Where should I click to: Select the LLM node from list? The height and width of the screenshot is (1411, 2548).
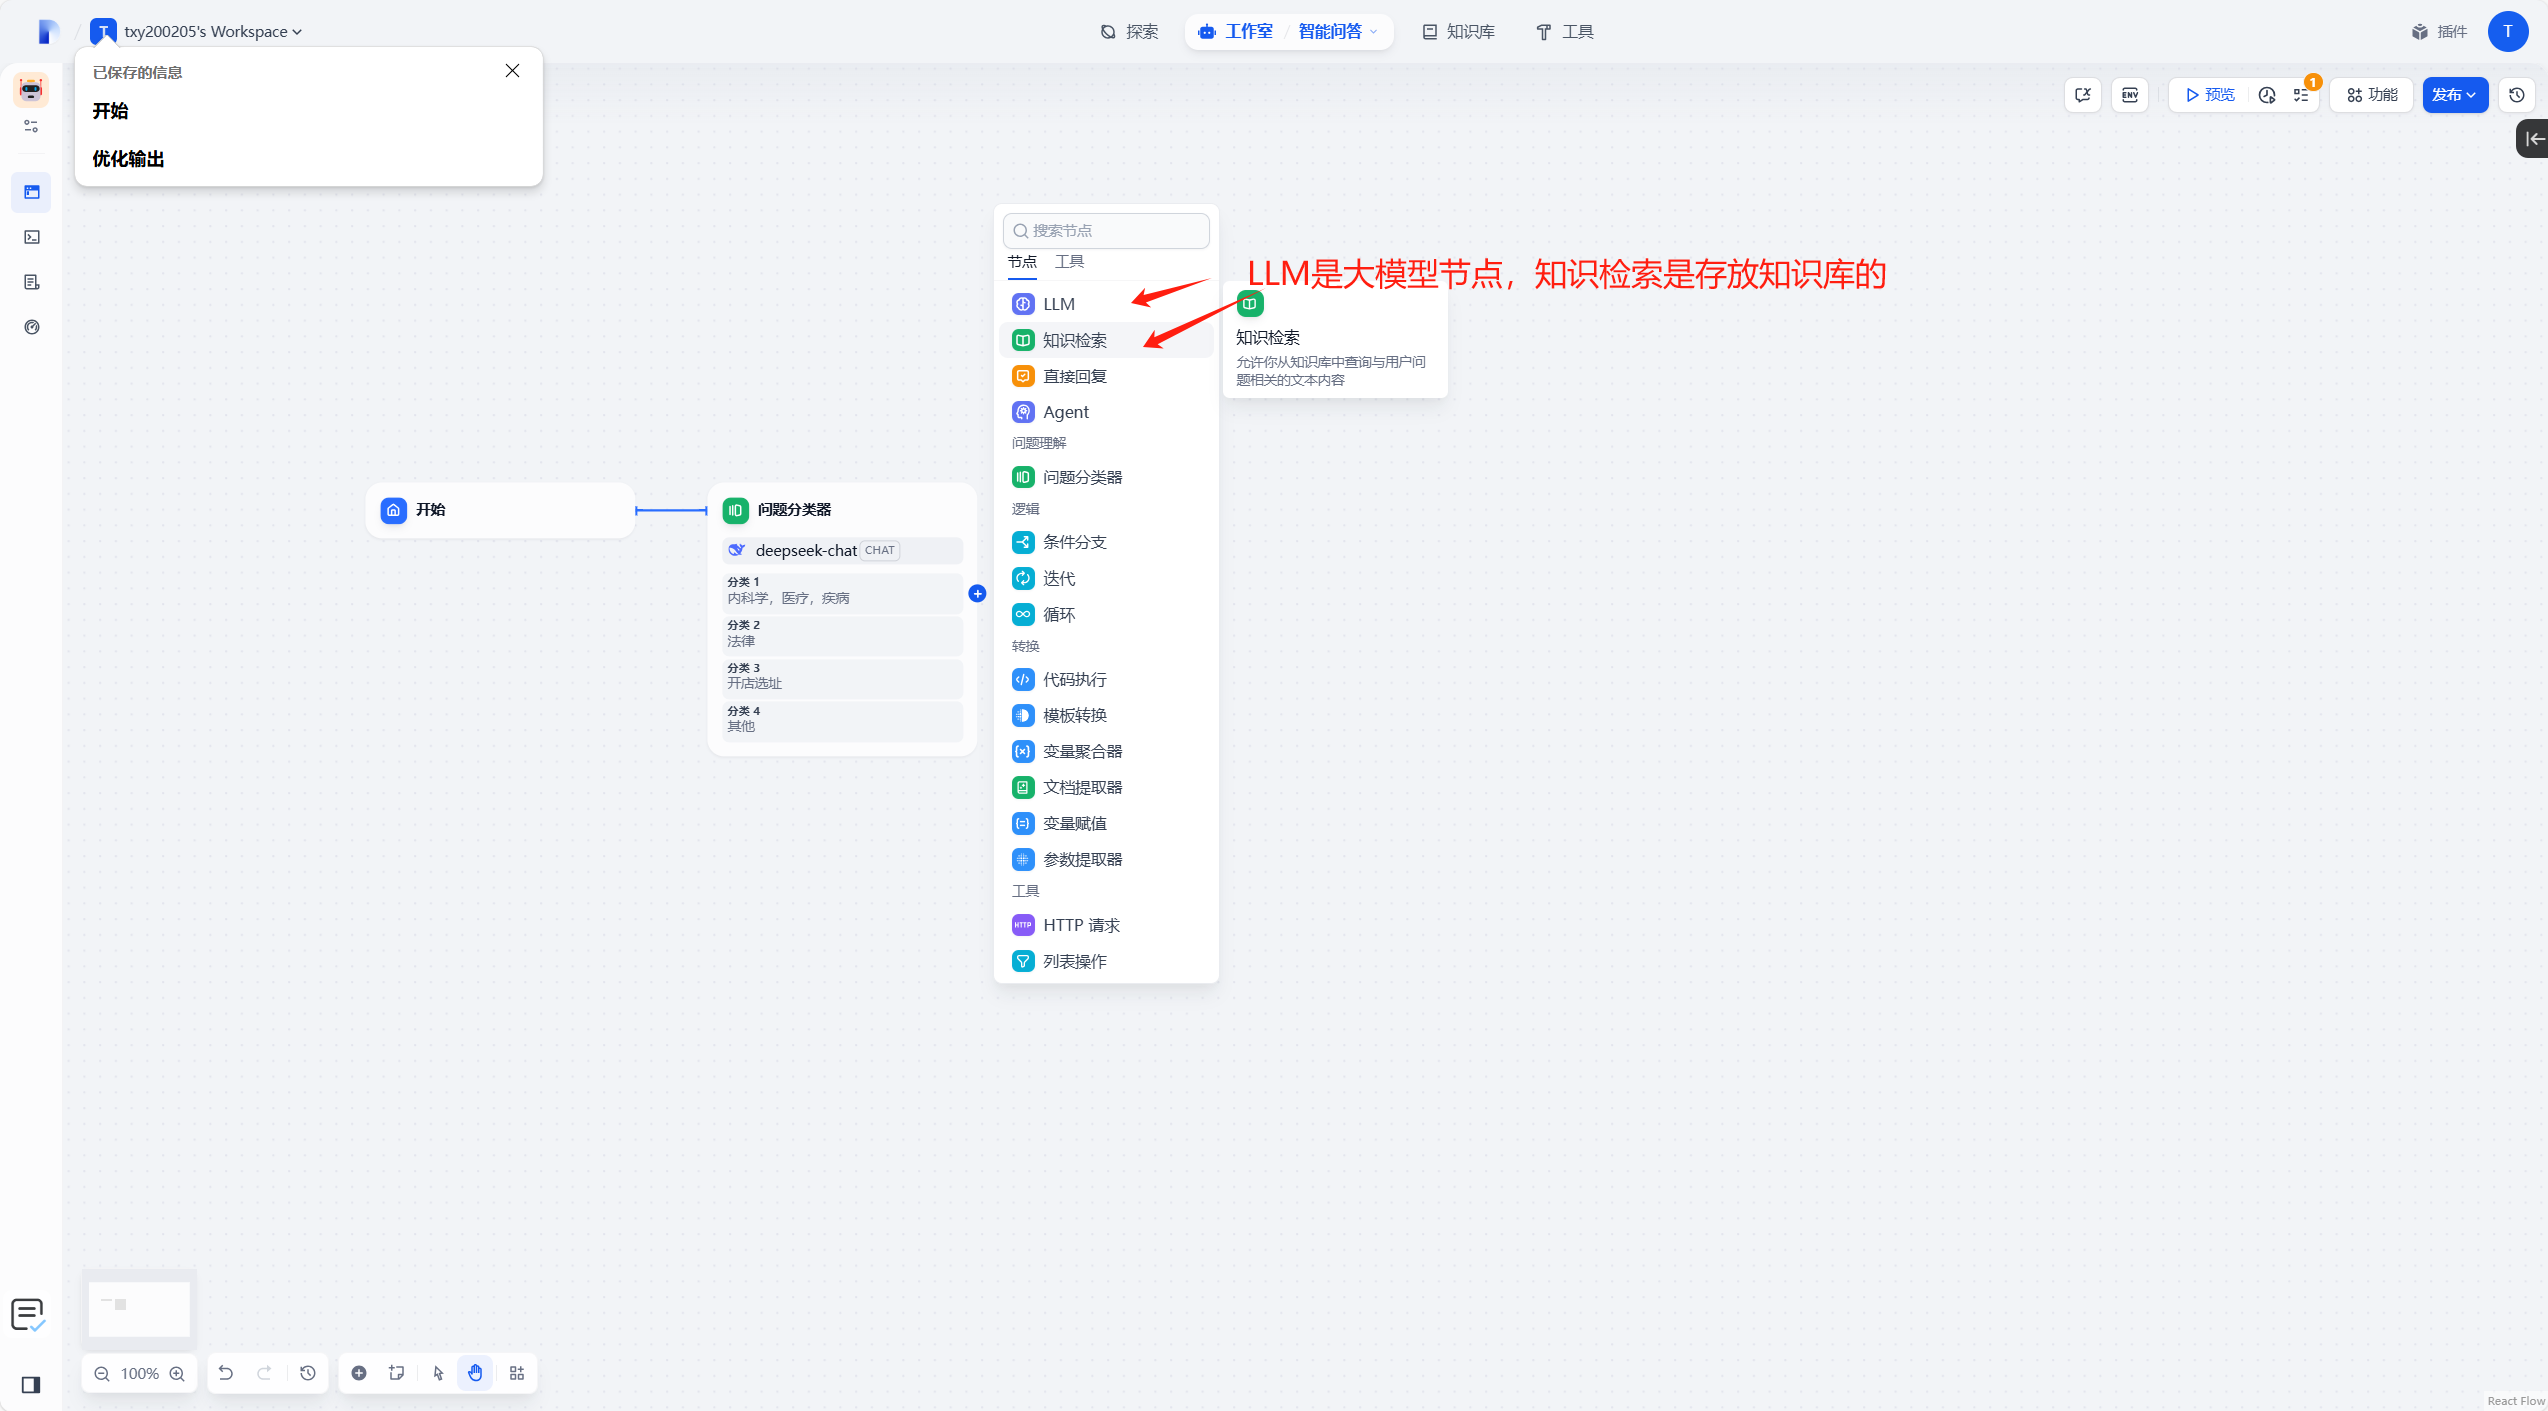[x=1059, y=304]
